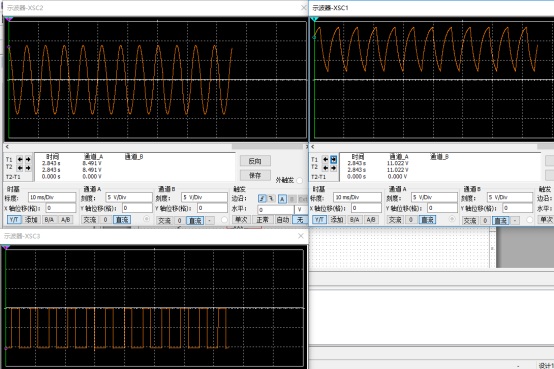Click channel B Y轴位移 field in XSC2
The image size is (554, 369).
[212, 208]
